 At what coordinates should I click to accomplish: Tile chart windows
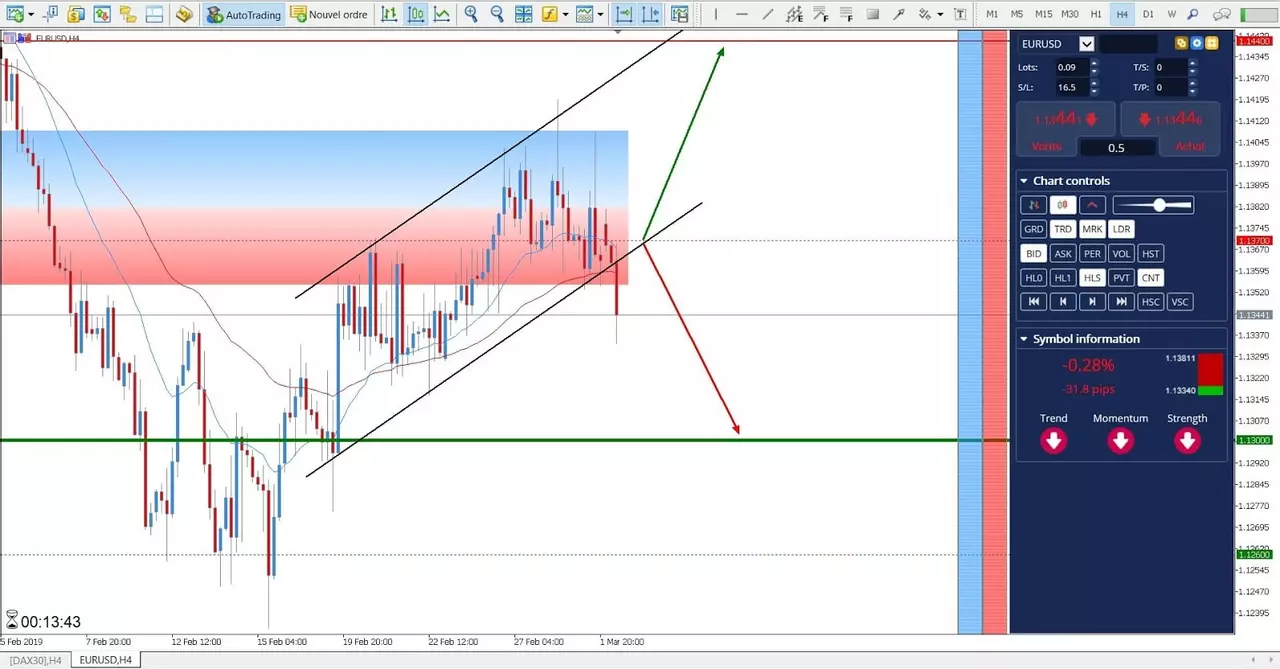click(523, 14)
